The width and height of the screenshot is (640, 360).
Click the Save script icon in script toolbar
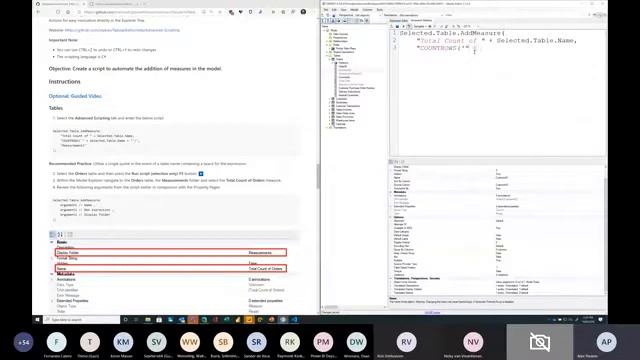click(397, 27)
